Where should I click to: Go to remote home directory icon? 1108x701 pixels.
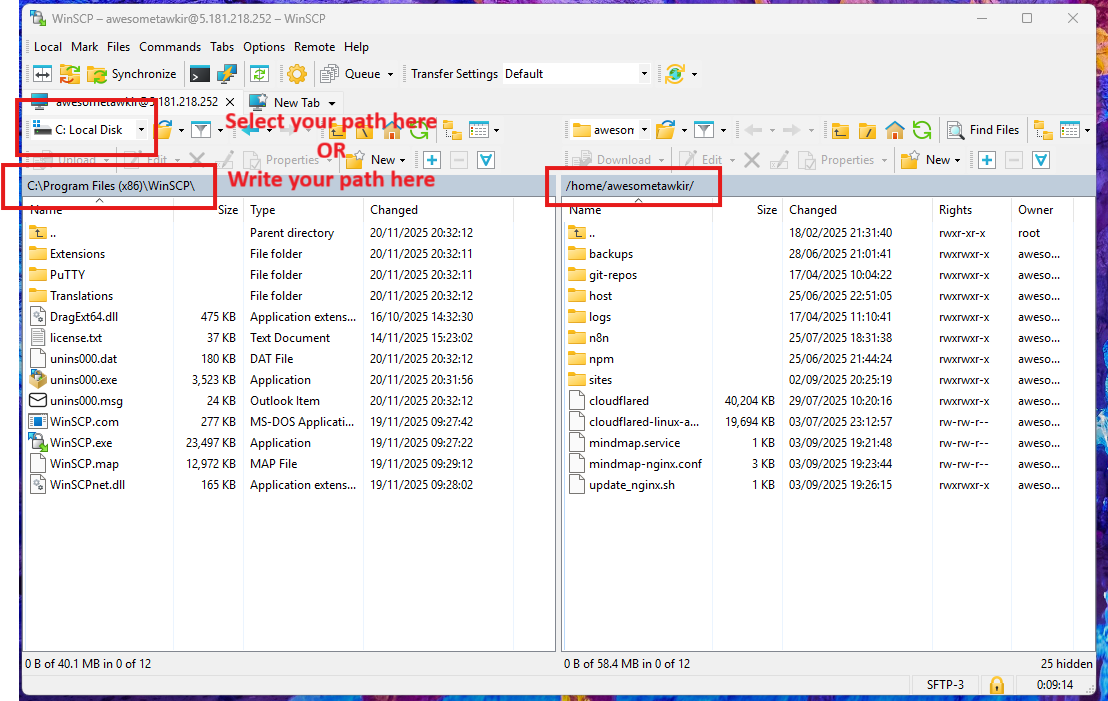[895, 130]
